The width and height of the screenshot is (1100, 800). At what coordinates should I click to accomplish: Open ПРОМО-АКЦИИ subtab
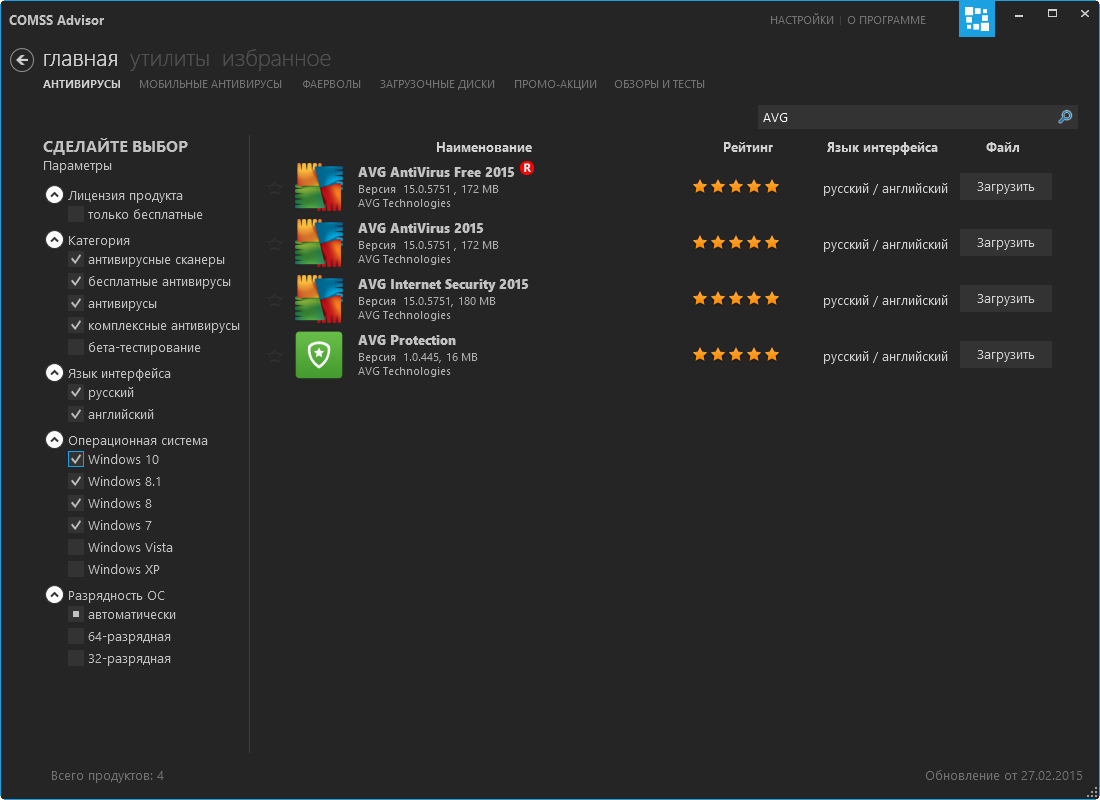tap(555, 84)
